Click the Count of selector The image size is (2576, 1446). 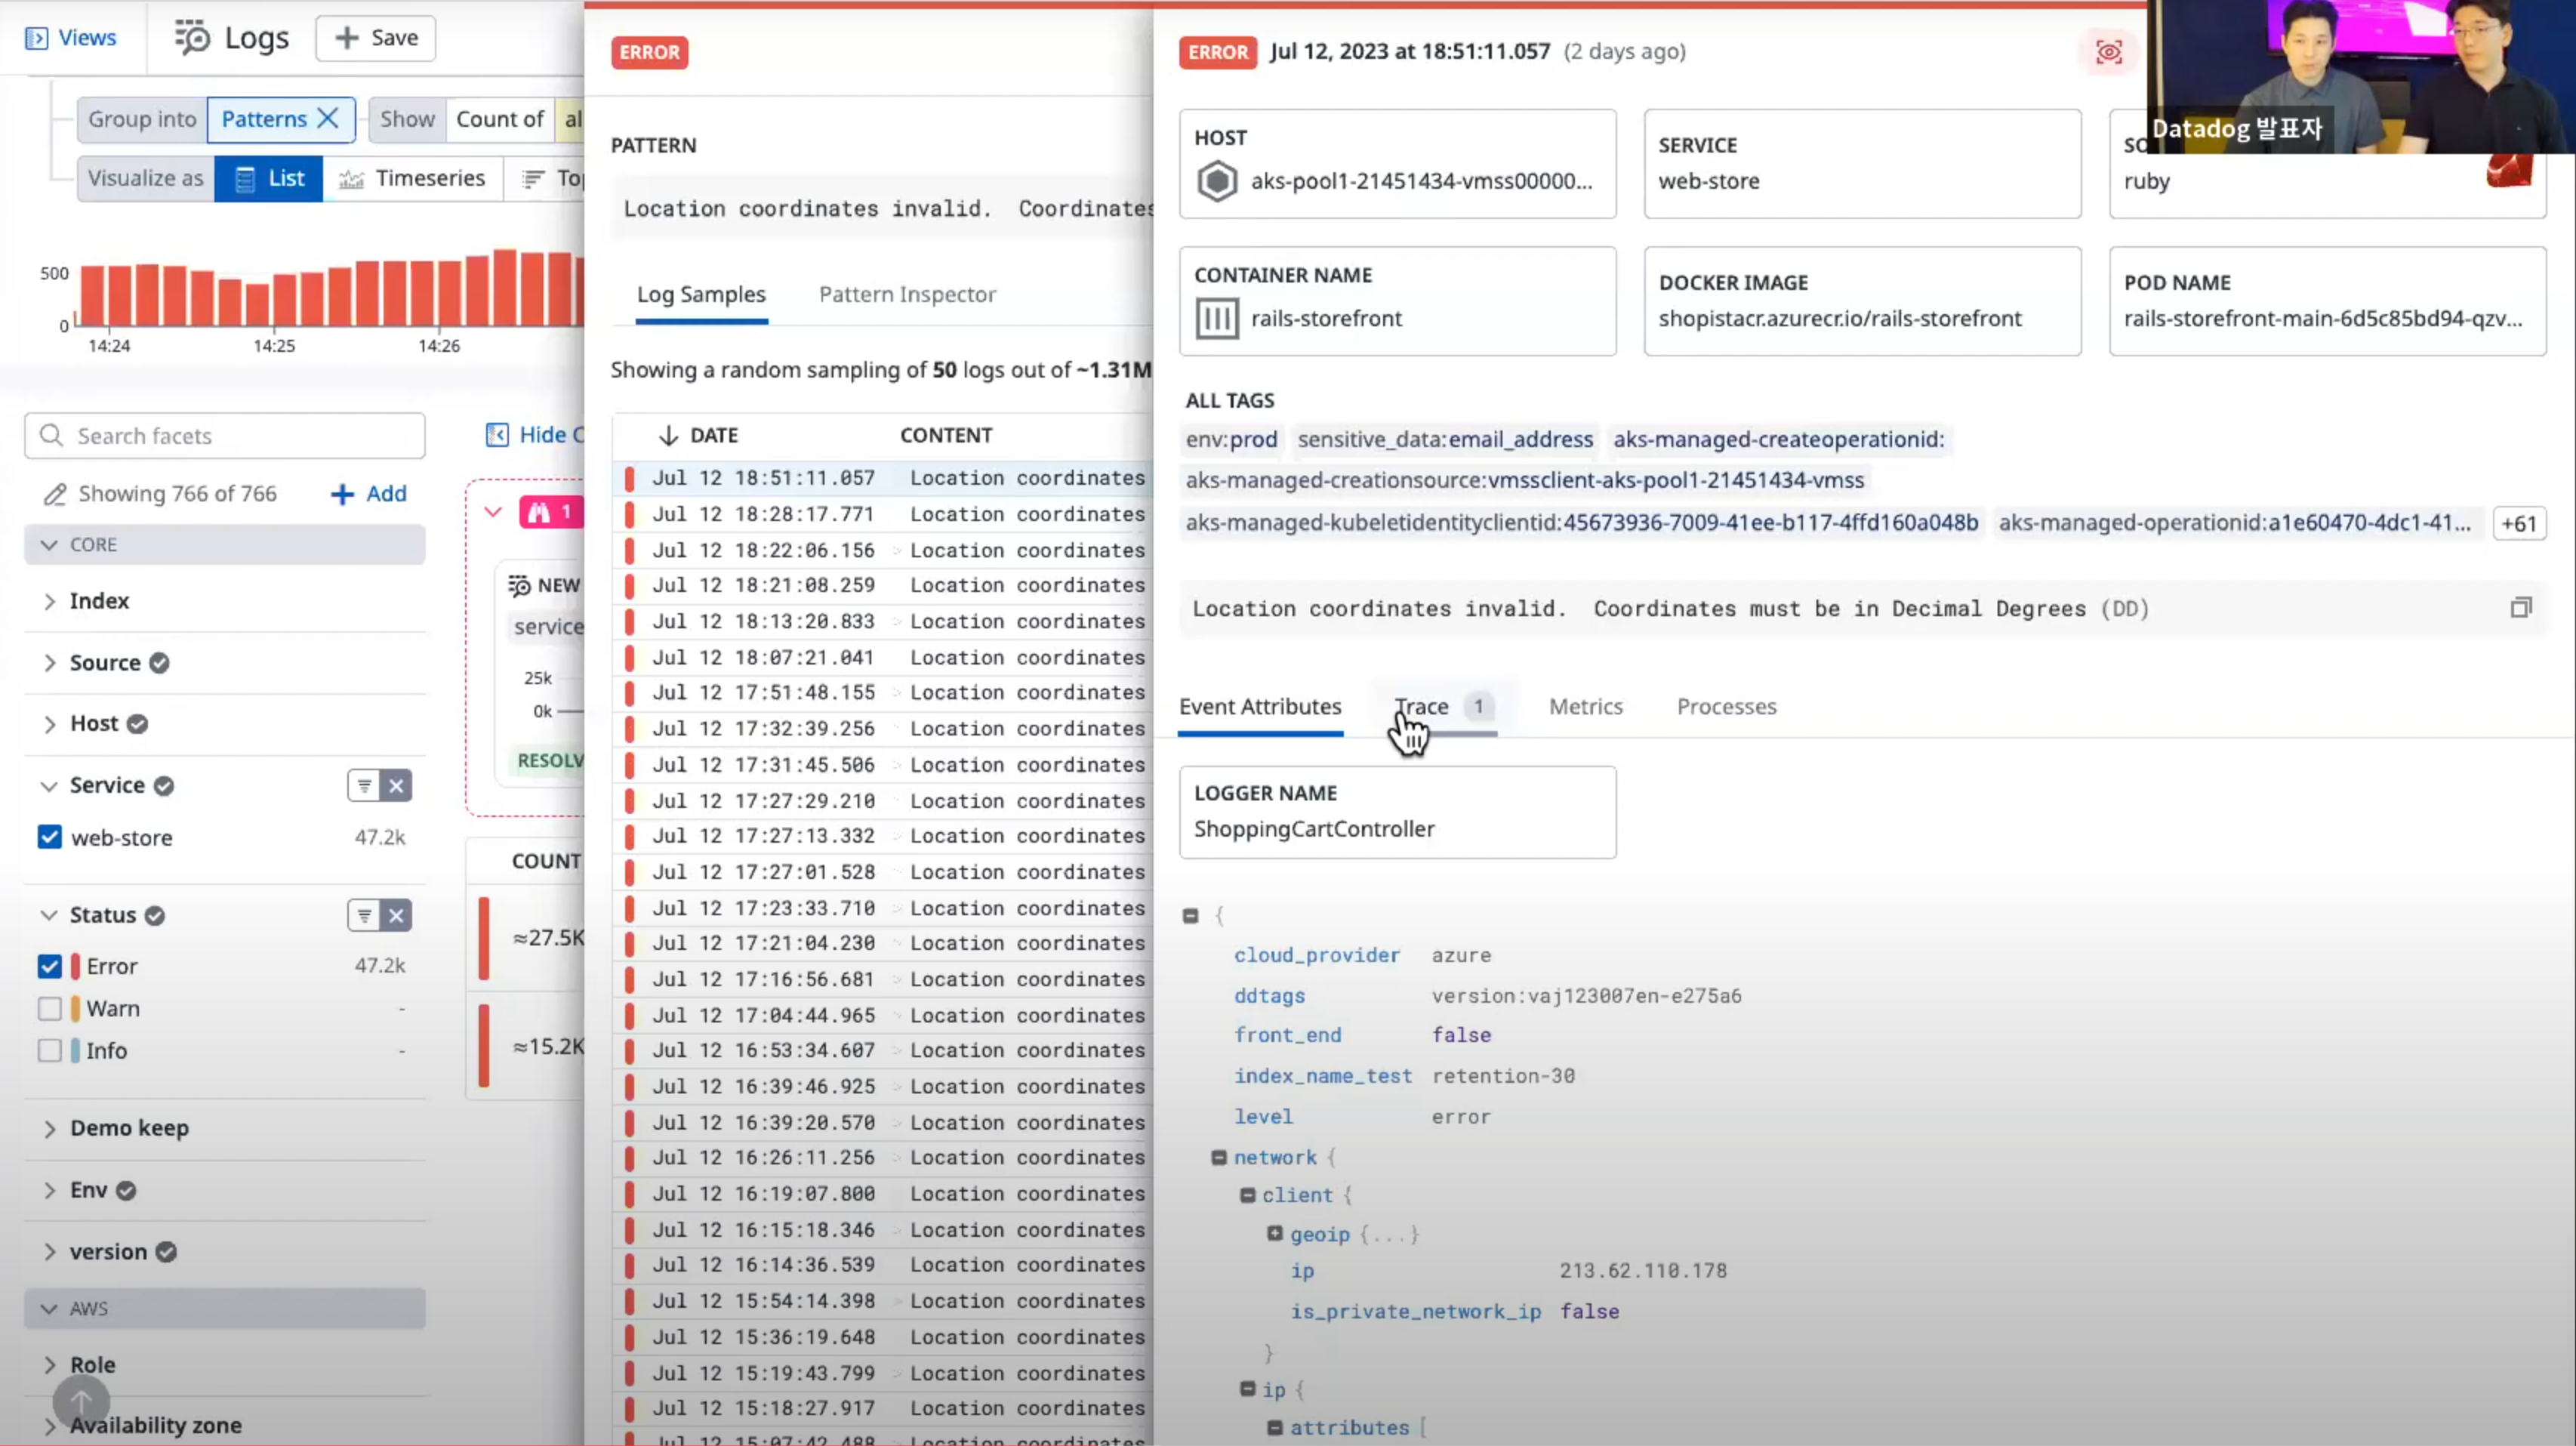(500, 119)
